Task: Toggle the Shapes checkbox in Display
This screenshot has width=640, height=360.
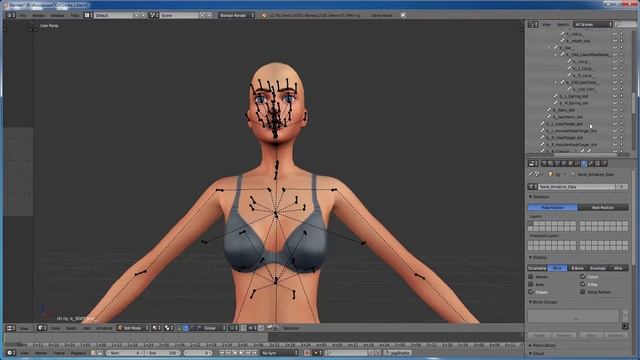Action: 531,292
